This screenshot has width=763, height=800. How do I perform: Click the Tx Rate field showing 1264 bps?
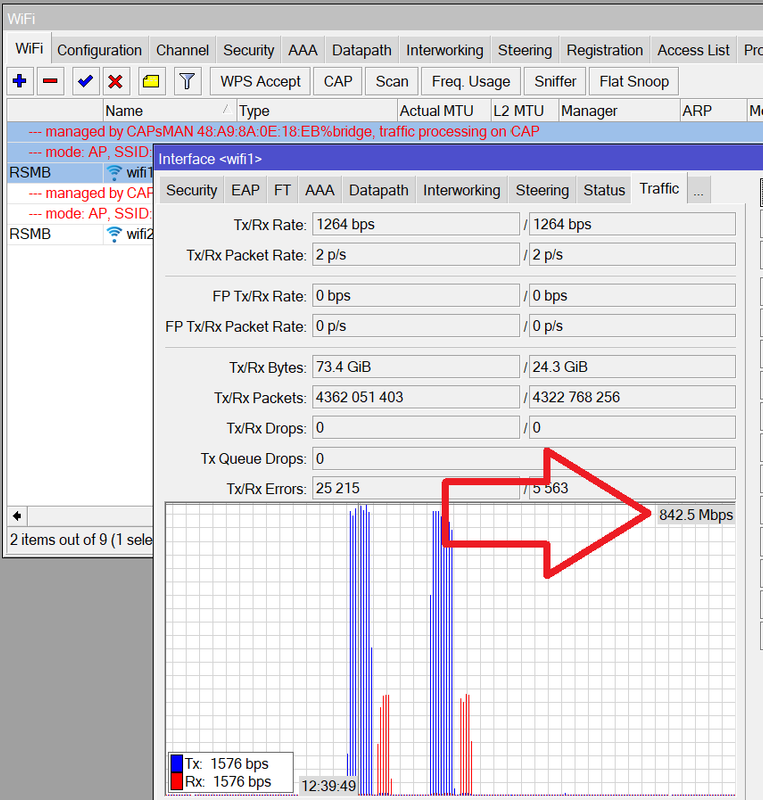(415, 224)
